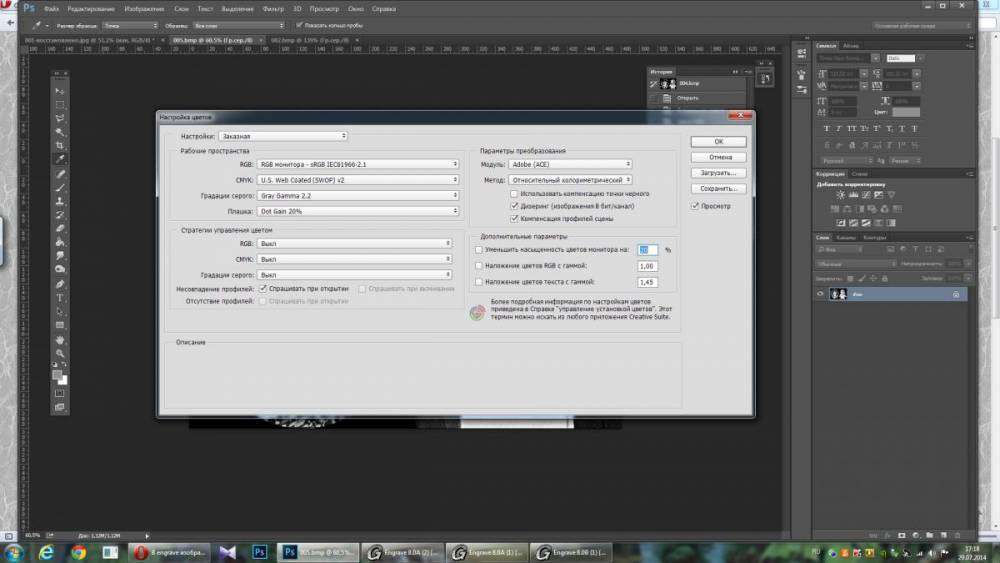
Task: Click the Chrome icon in the taskbar
Action: pyautogui.click(x=78, y=551)
